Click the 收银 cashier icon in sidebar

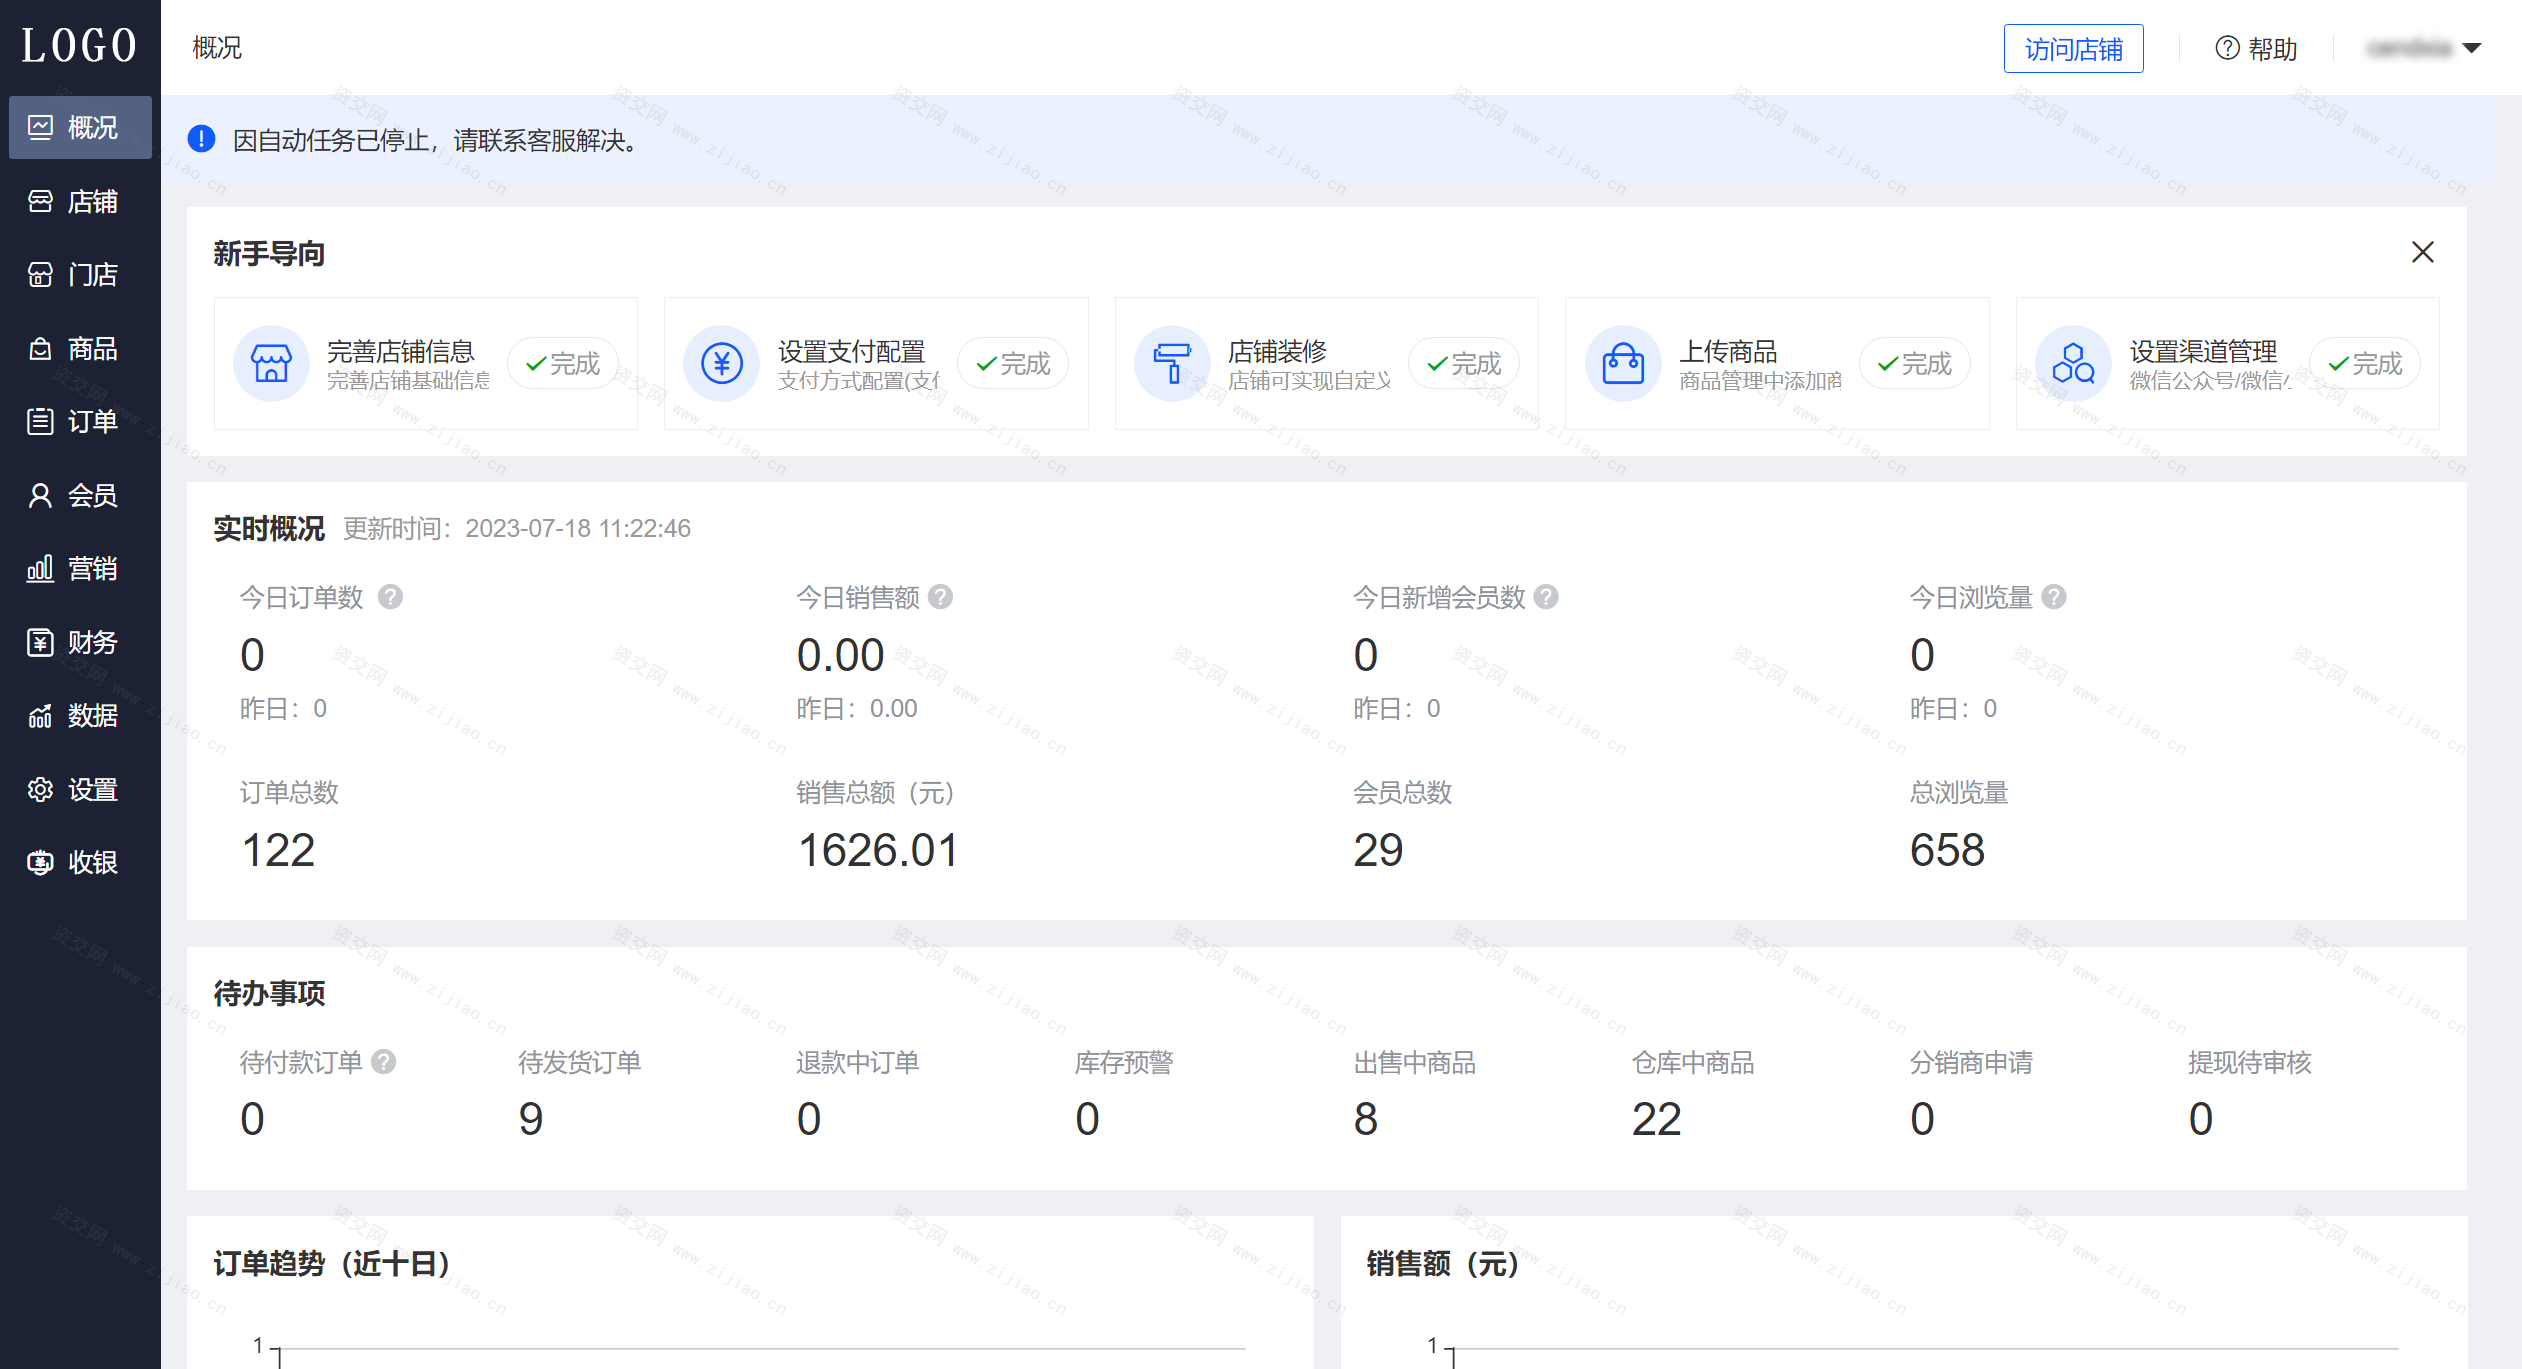(x=40, y=862)
